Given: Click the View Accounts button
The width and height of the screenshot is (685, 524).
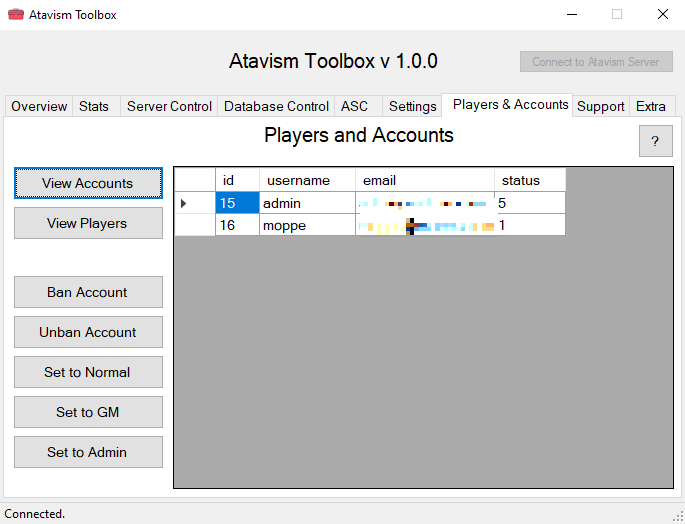Looking at the screenshot, I should (x=88, y=183).
